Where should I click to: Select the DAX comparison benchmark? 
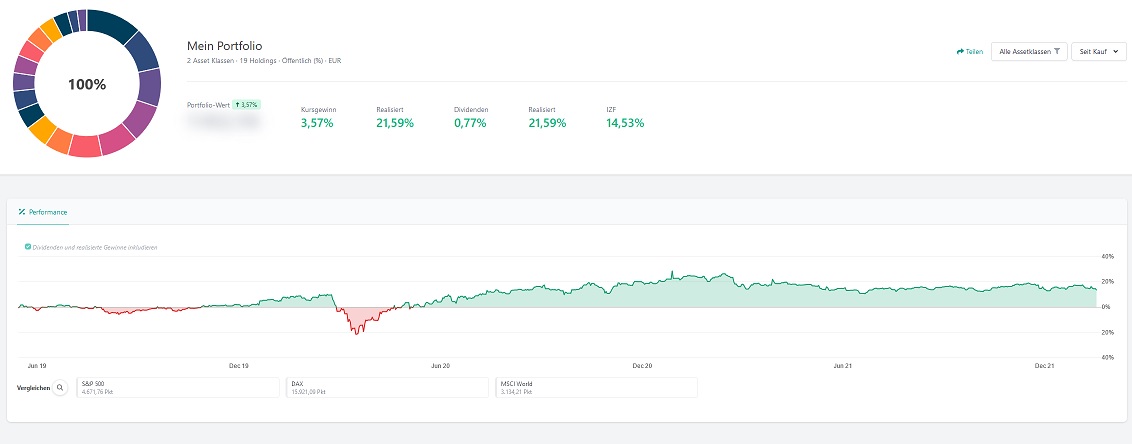click(x=386, y=387)
